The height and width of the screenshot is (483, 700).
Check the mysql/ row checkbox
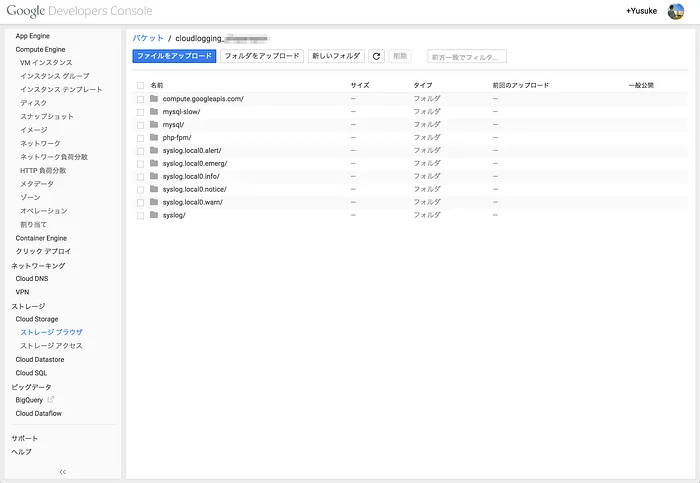click(x=141, y=125)
